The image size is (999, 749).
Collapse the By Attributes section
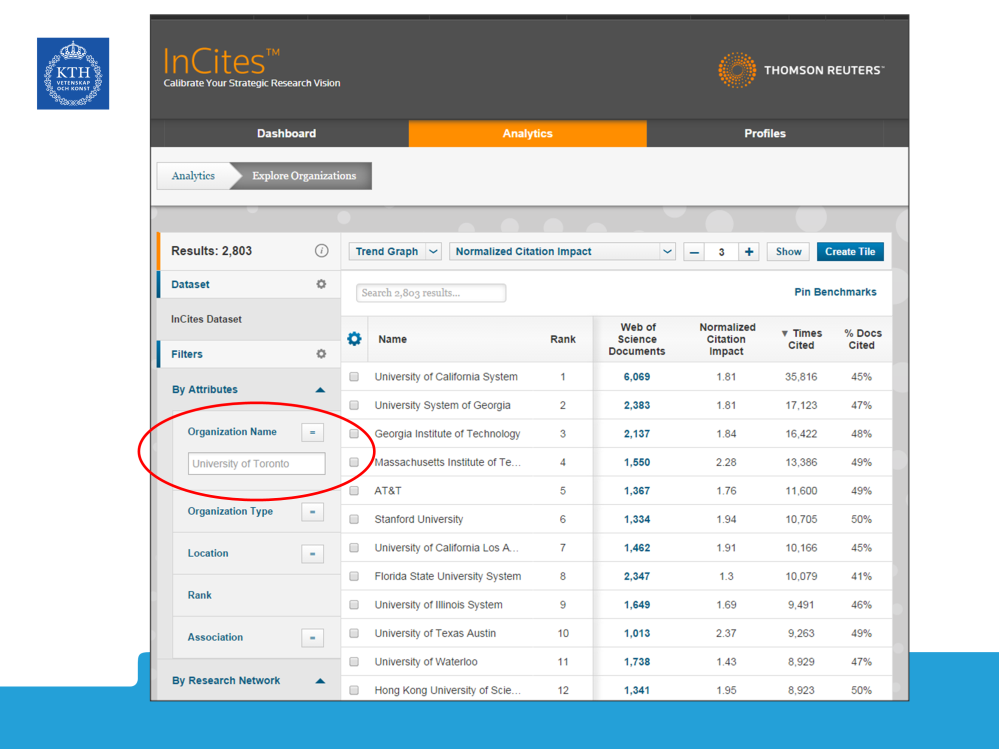tap(320, 390)
